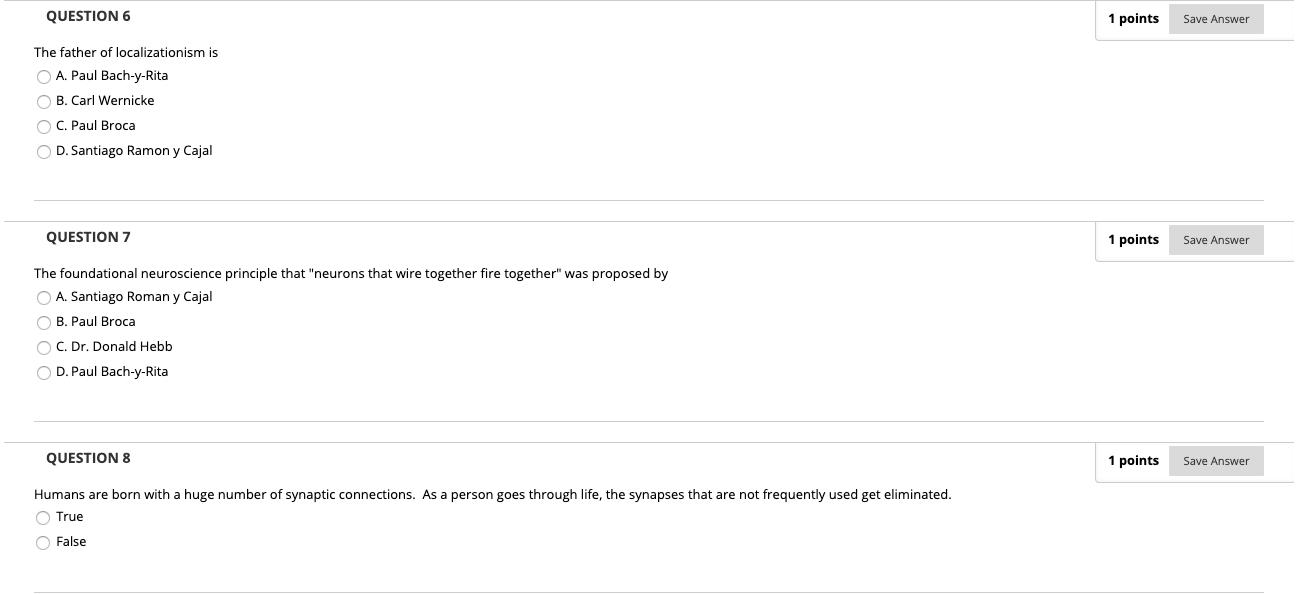Click the 1 points label beside Question 6
The height and width of the screenshot is (594, 1300).
[1133, 18]
